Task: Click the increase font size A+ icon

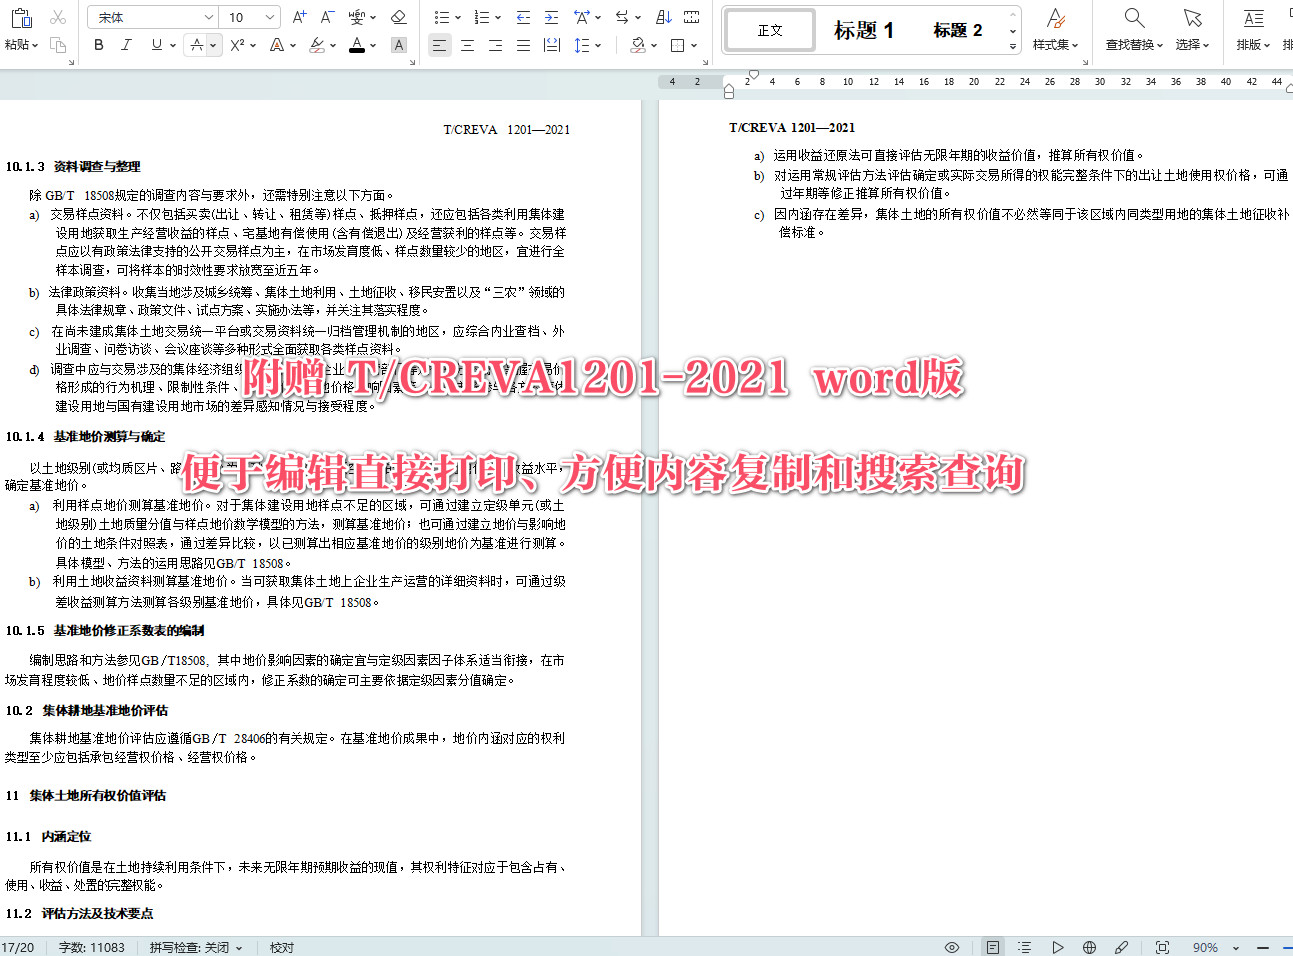Action: [297, 16]
